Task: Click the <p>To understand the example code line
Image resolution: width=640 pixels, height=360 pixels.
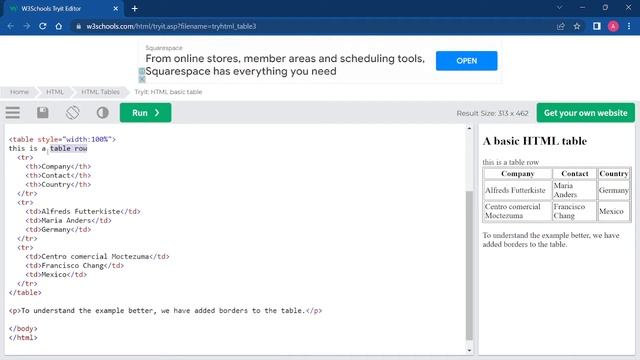Action: [x=165, y=310]
